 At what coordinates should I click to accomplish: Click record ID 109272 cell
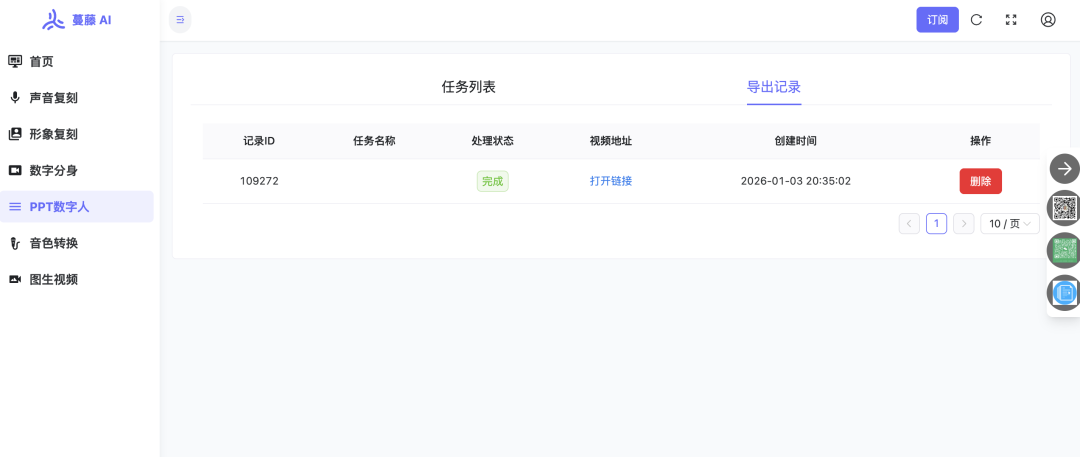pos(259,181)
